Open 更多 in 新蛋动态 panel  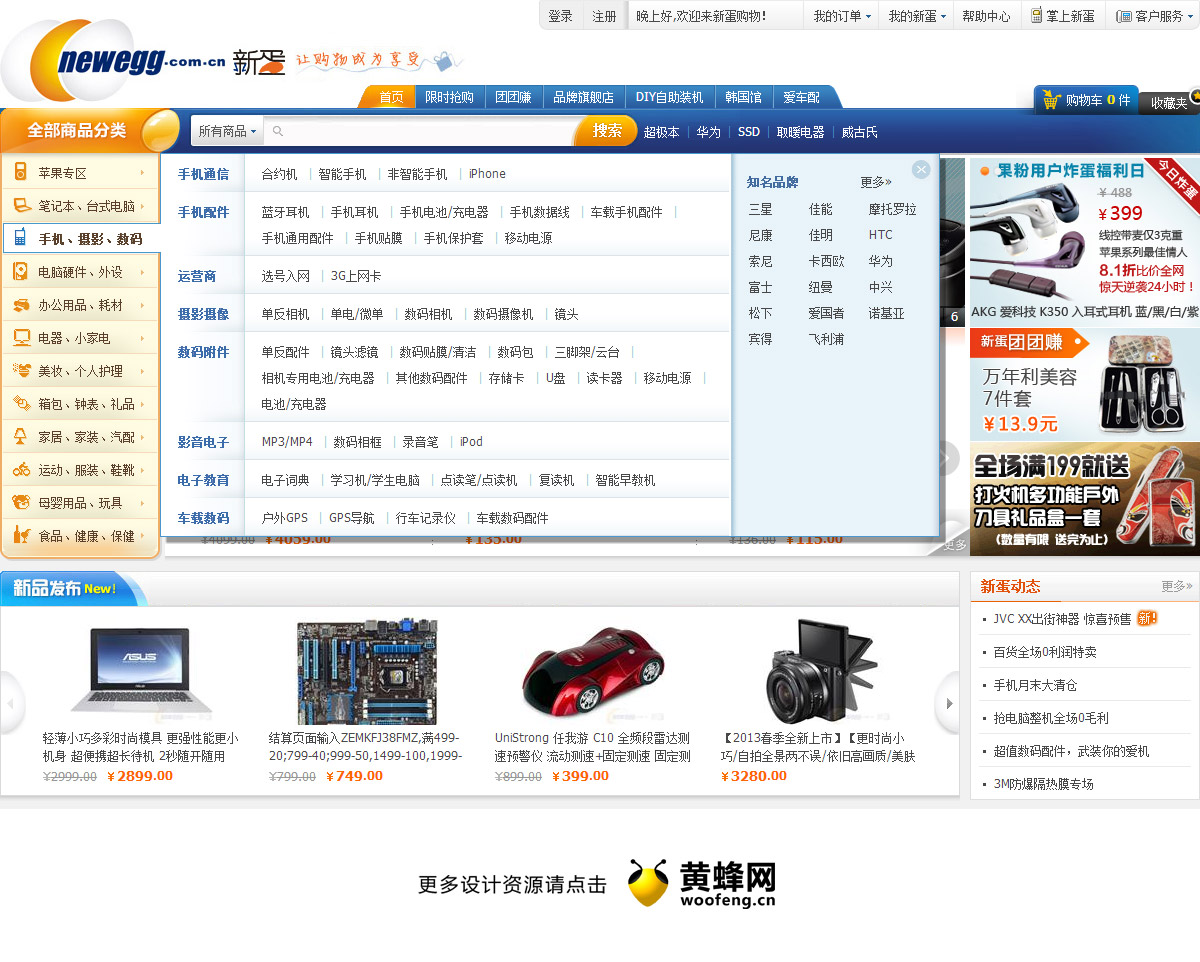click(x=1176, y=586)
